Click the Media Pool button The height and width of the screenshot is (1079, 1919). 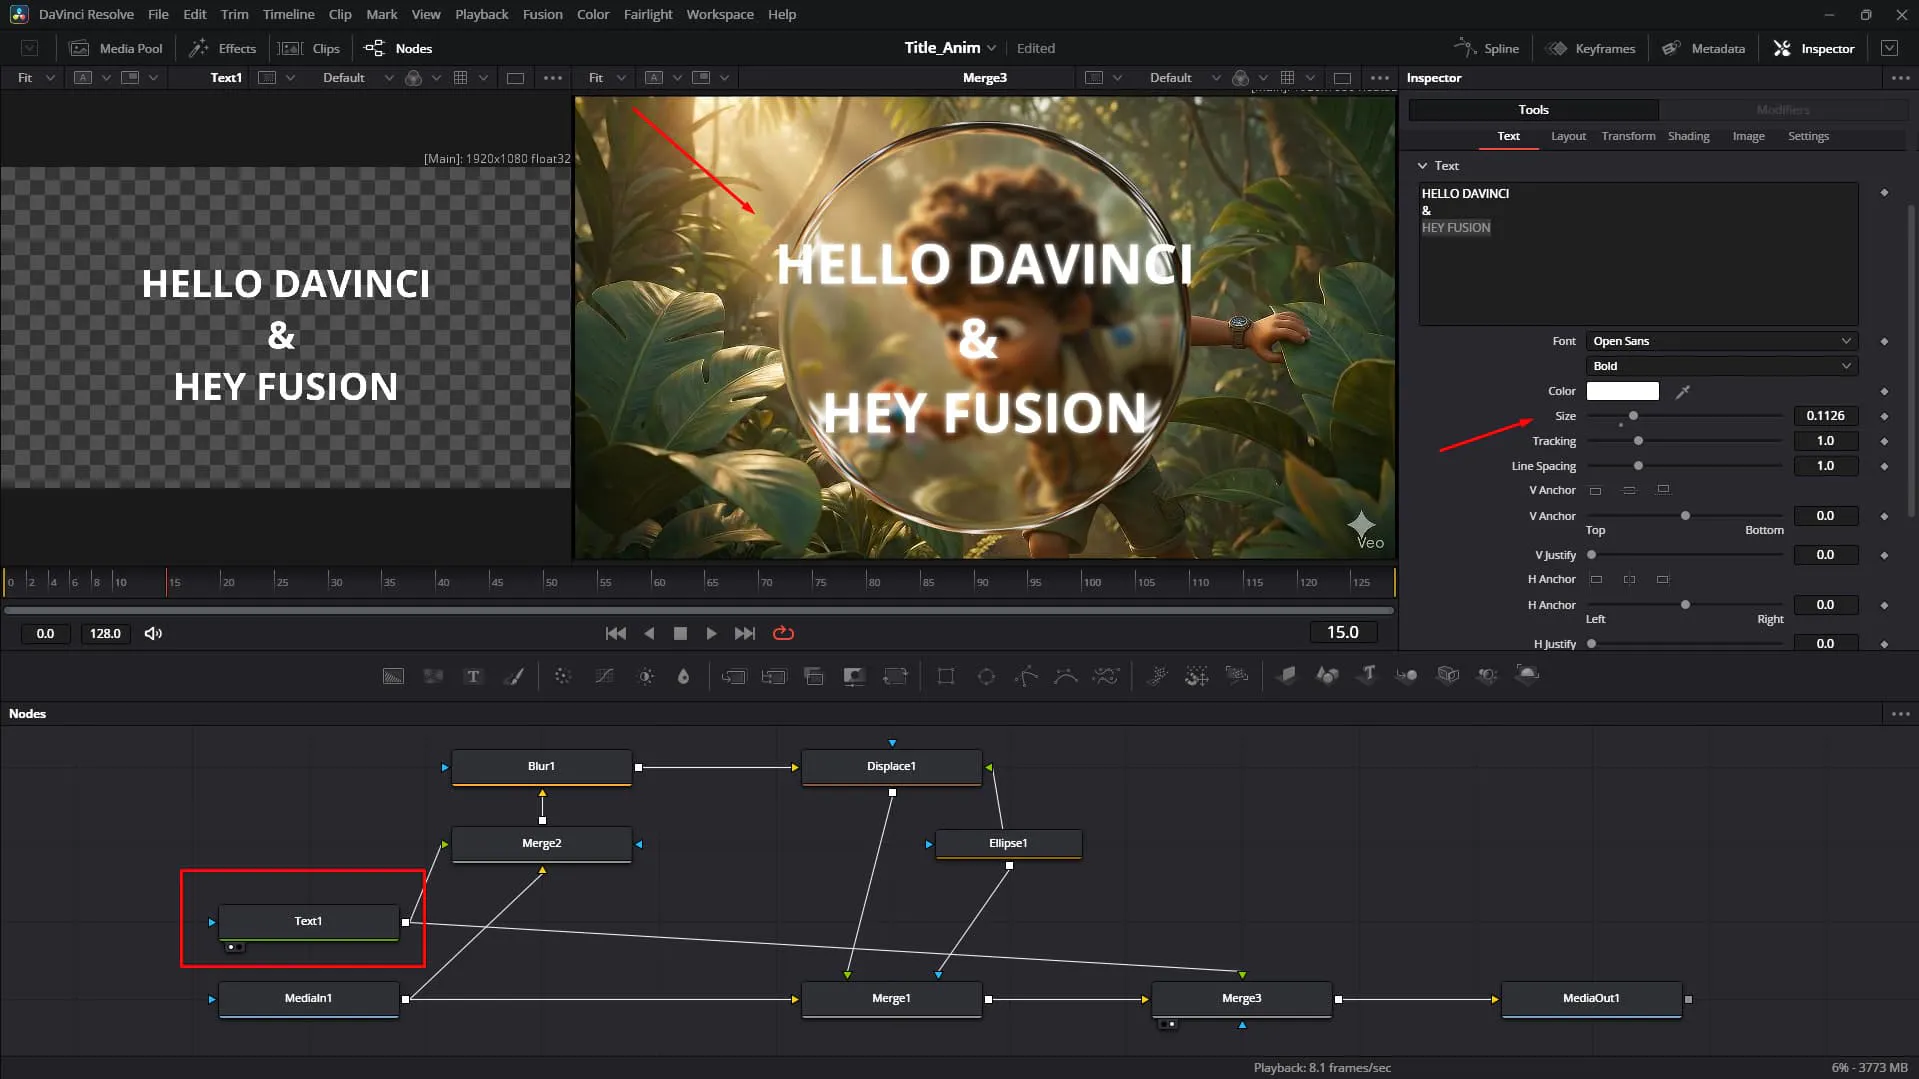[x=116, y=48]
